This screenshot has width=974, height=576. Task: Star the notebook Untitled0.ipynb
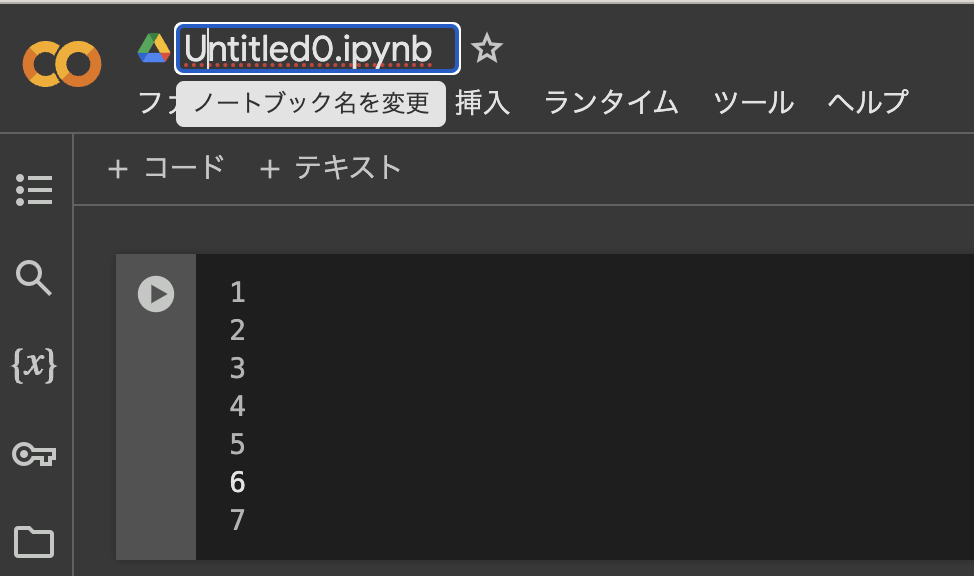[487, 48]
